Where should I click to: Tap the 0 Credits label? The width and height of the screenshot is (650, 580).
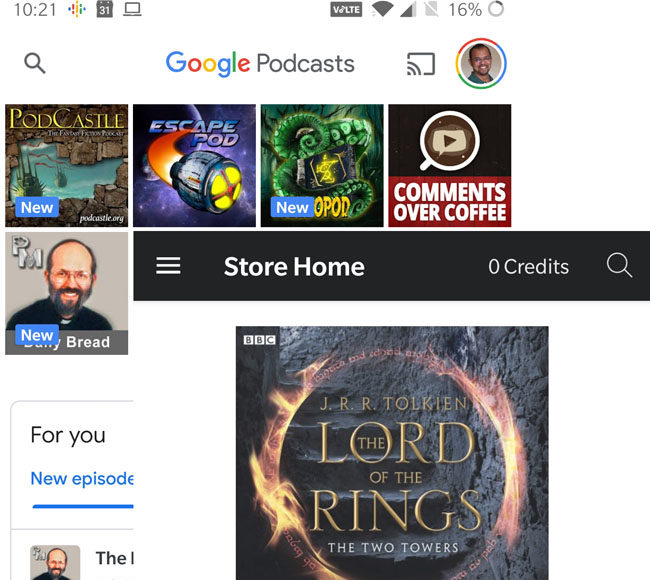[528, 267]
